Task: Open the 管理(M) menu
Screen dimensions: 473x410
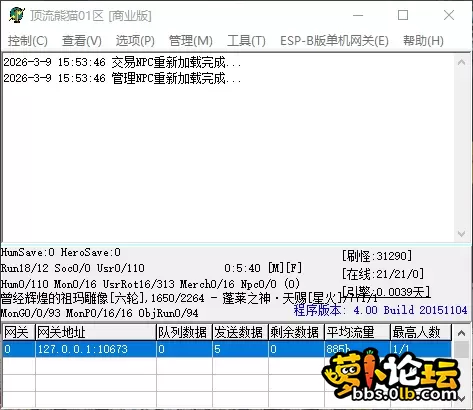Action: [191, 41]
